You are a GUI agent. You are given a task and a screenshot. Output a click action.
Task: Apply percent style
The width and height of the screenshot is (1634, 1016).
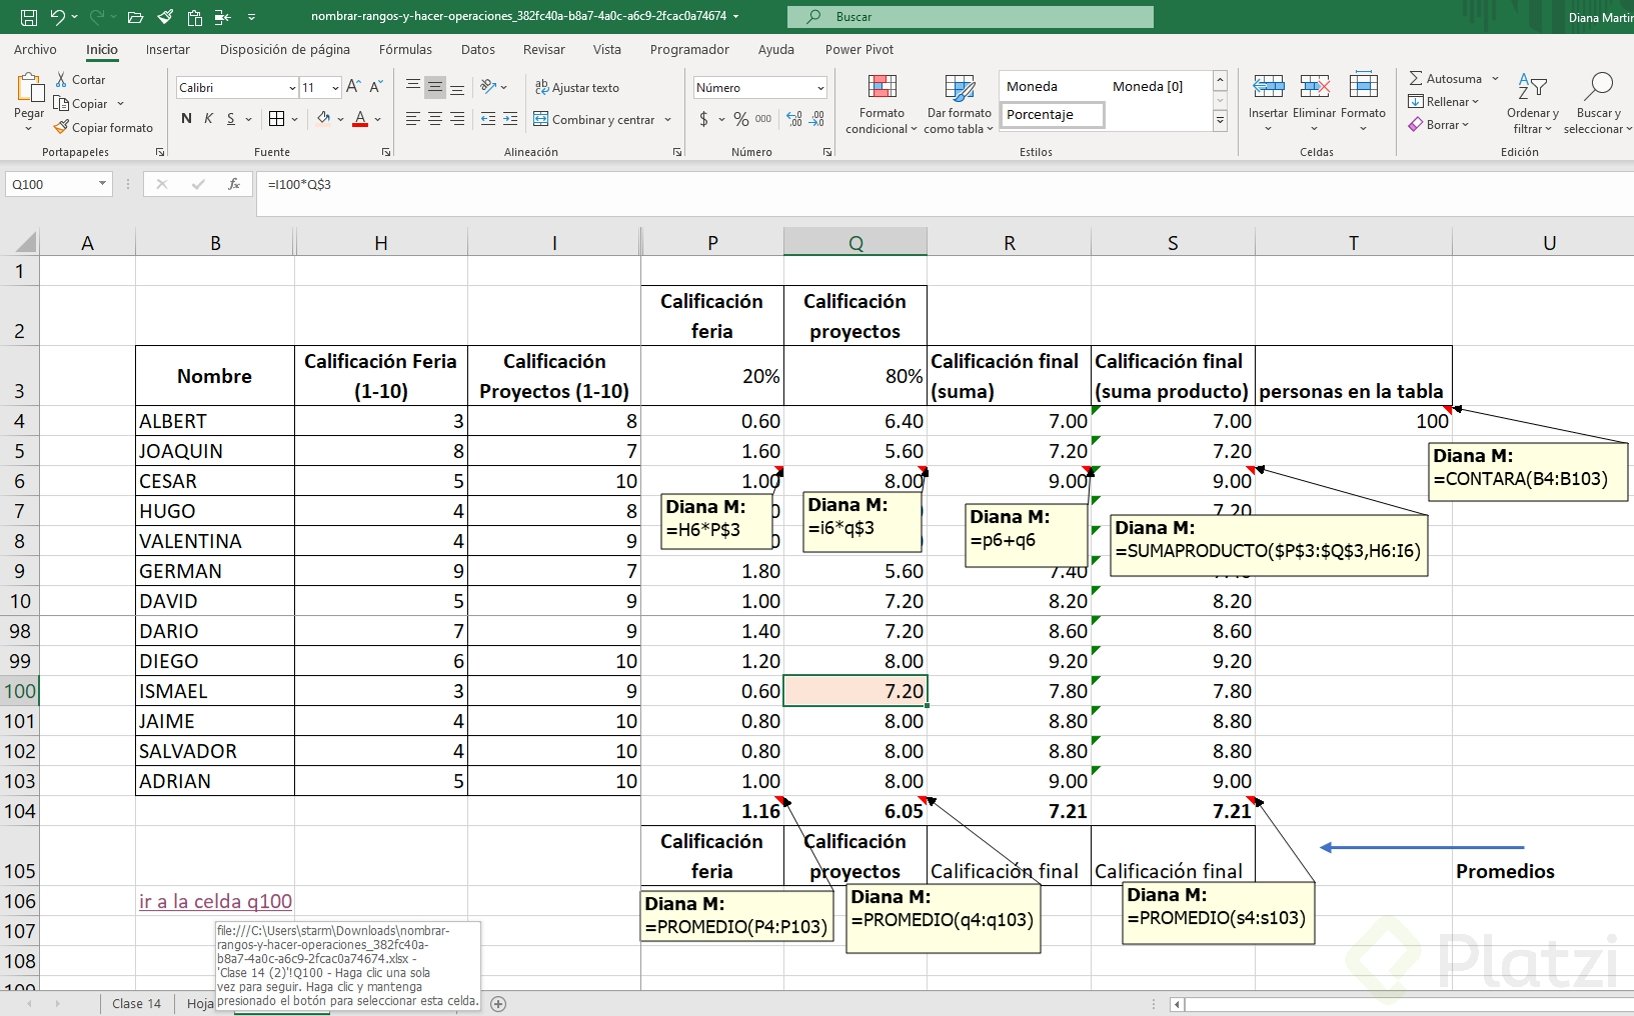pyautogui.click(x=741, y=119)
